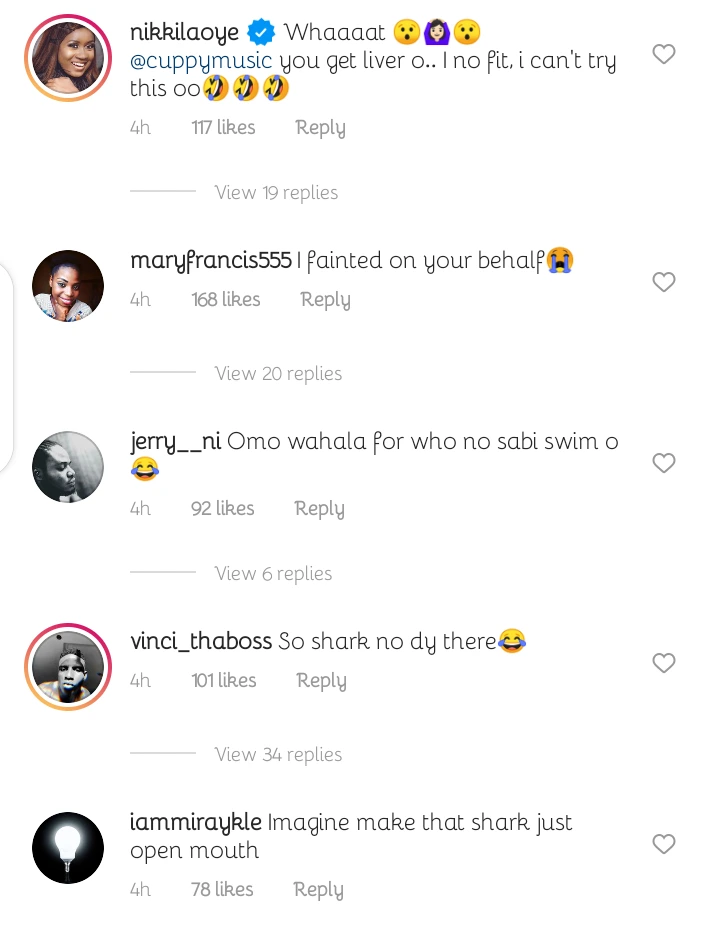Expand View 20 replies under maryfrancis555
This screenshot has height=932, width=720.
coord(278,374)
